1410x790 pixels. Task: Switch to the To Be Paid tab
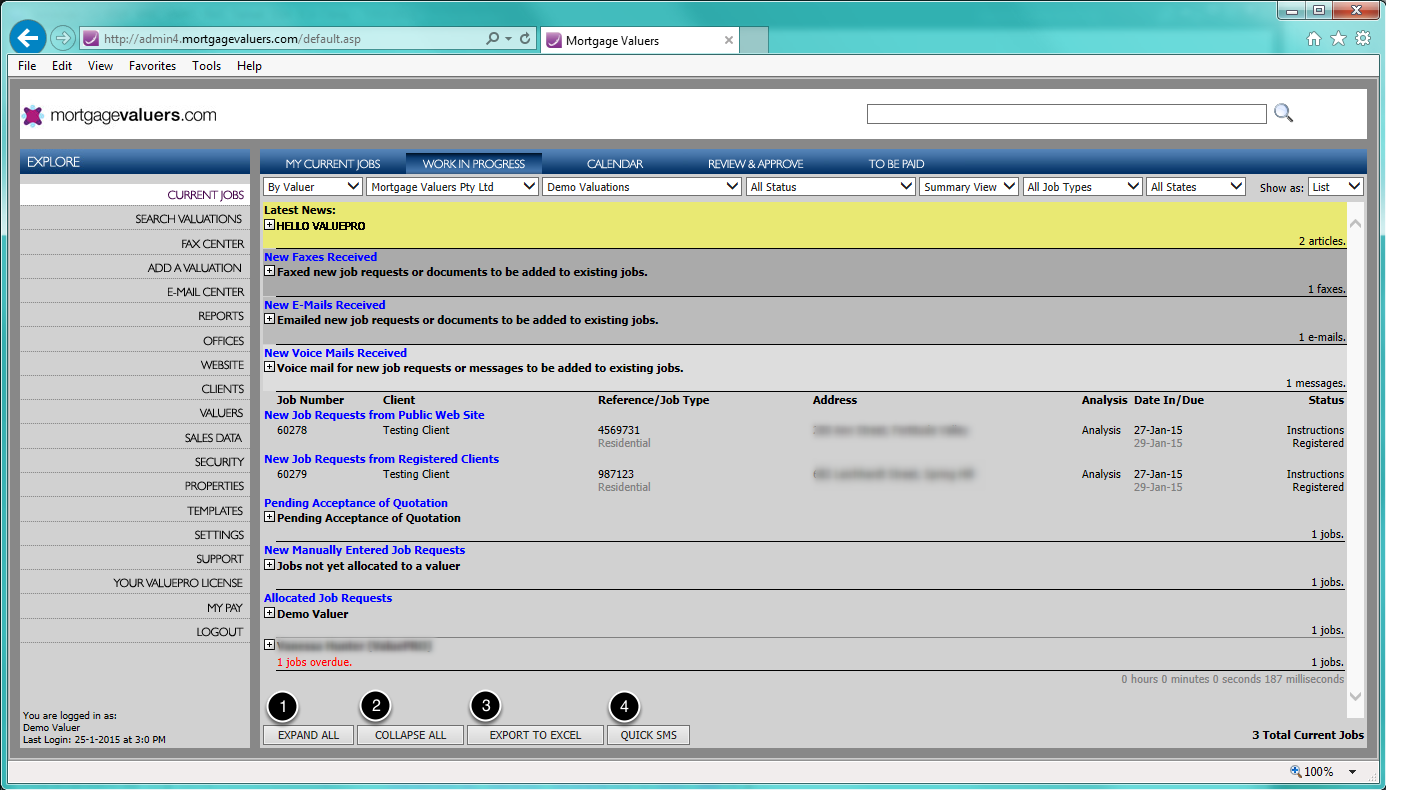point(897,164)
